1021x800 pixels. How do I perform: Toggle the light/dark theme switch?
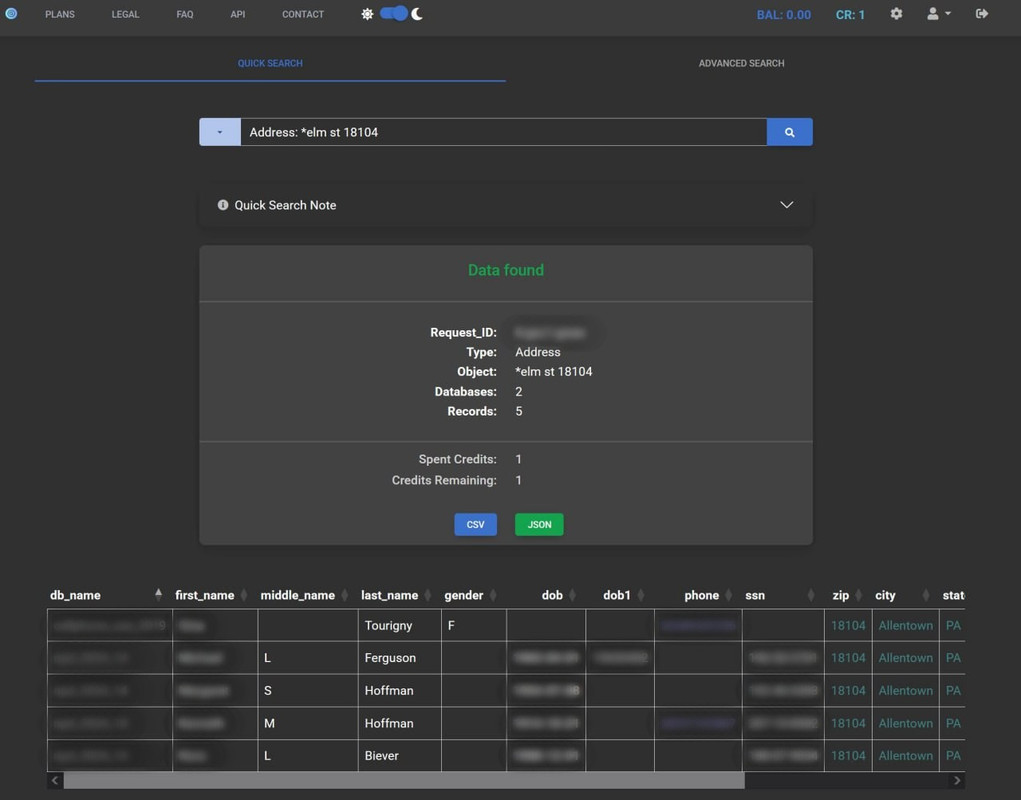[x=394, y=14]
